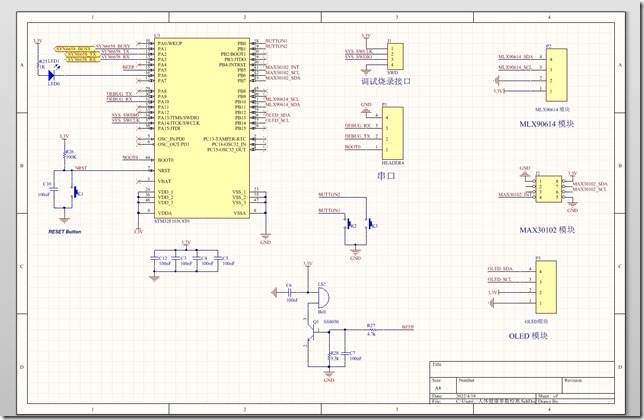The width and height of the screenshot is (644, 420).
Task: Click the 3.3V power symbol above capacitors C12–C5
Action: 186,244
